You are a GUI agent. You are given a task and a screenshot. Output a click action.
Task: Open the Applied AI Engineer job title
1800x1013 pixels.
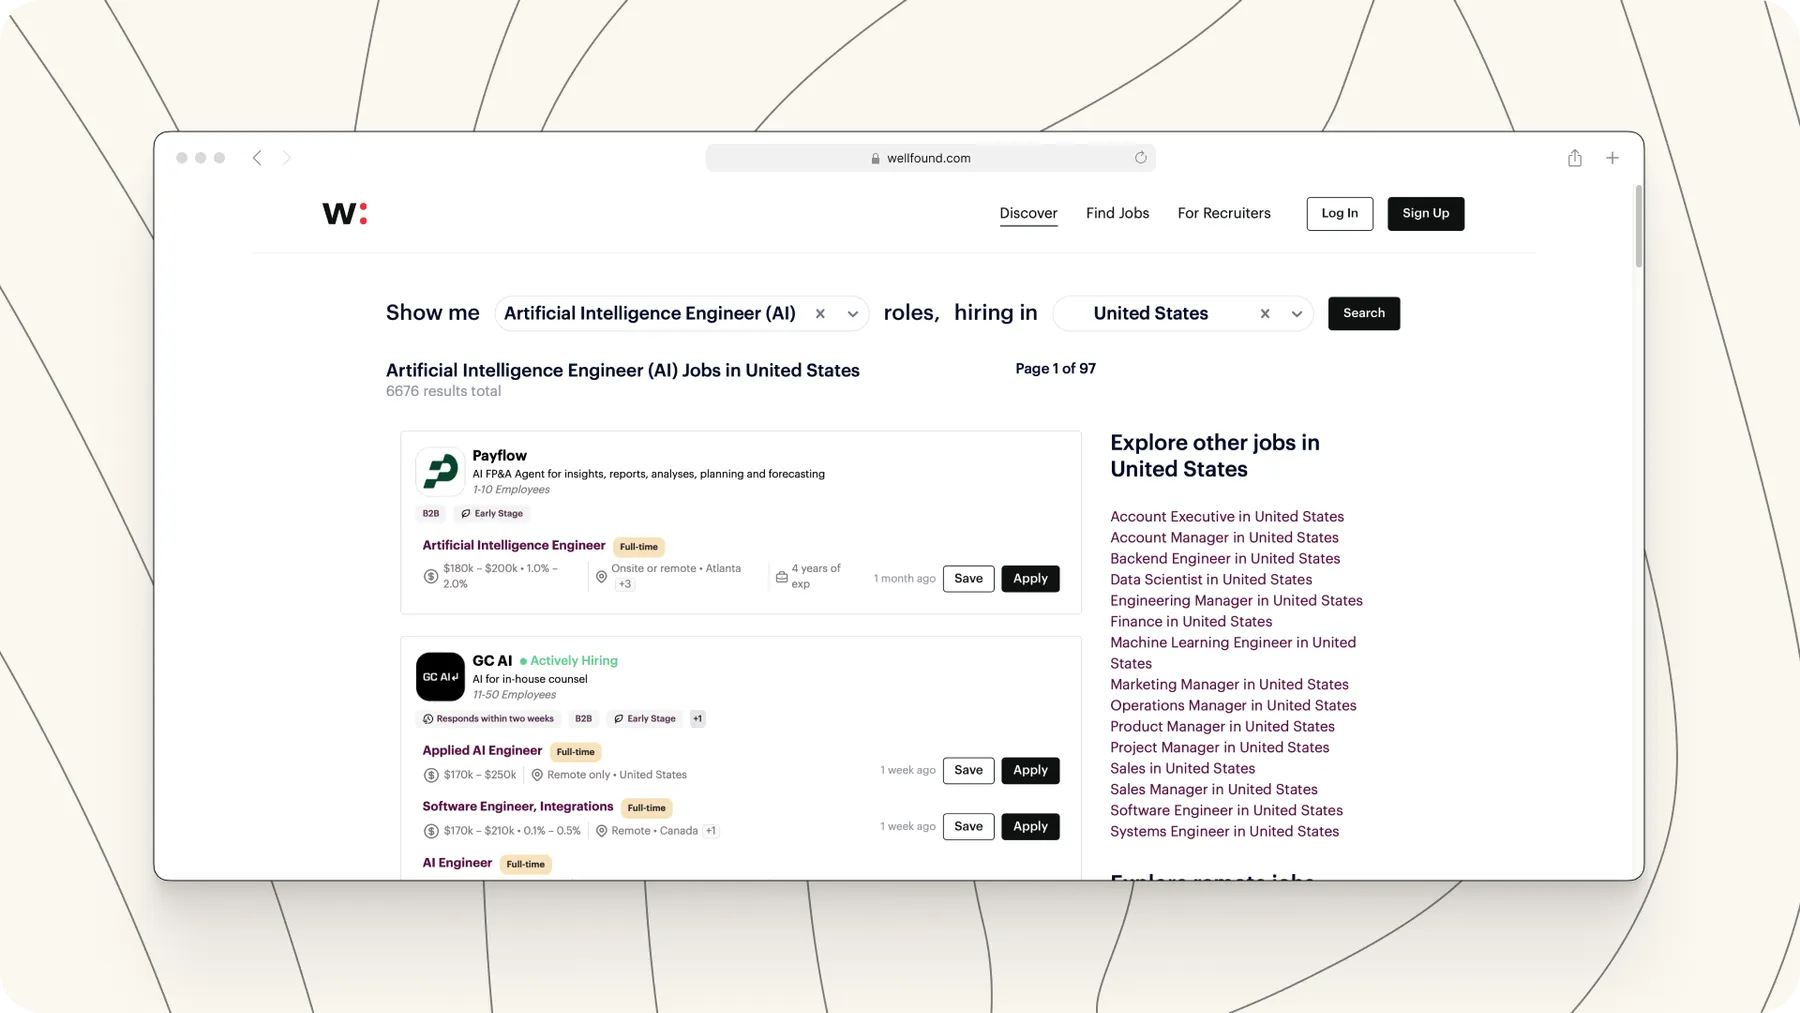point(482,750)
